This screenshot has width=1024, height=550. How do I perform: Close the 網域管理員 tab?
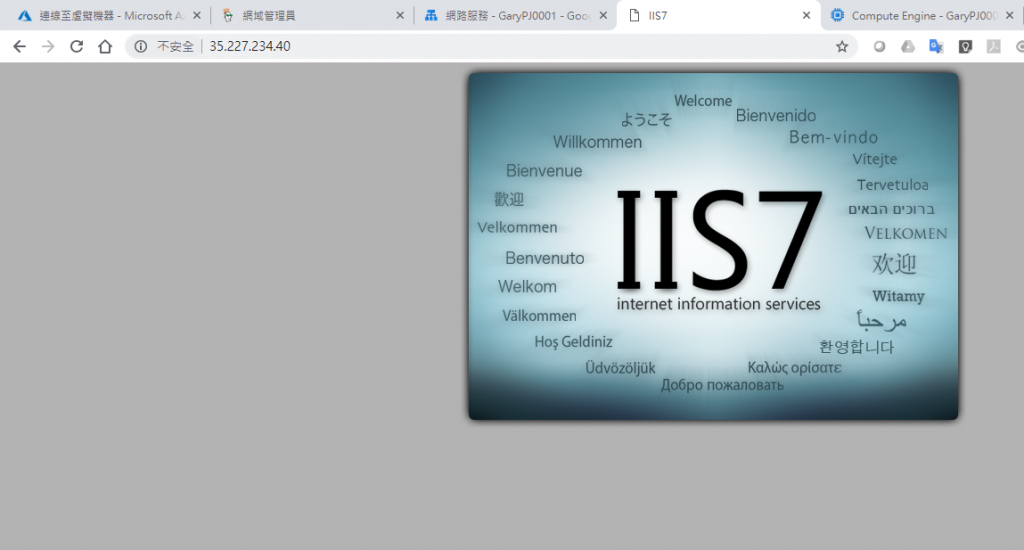click(400, 16)
